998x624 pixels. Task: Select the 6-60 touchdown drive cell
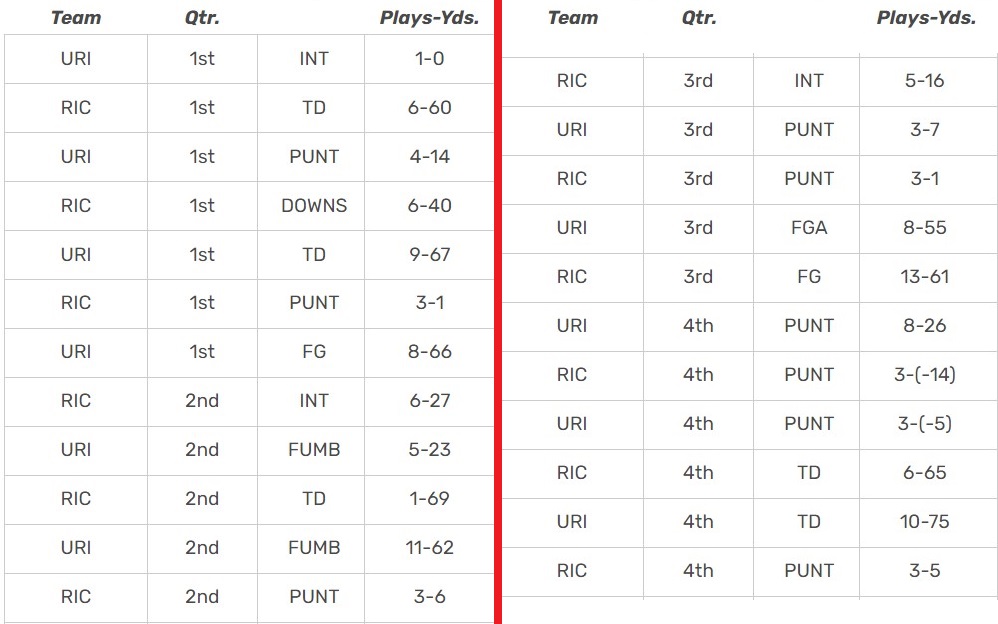(x=429, y=108)
